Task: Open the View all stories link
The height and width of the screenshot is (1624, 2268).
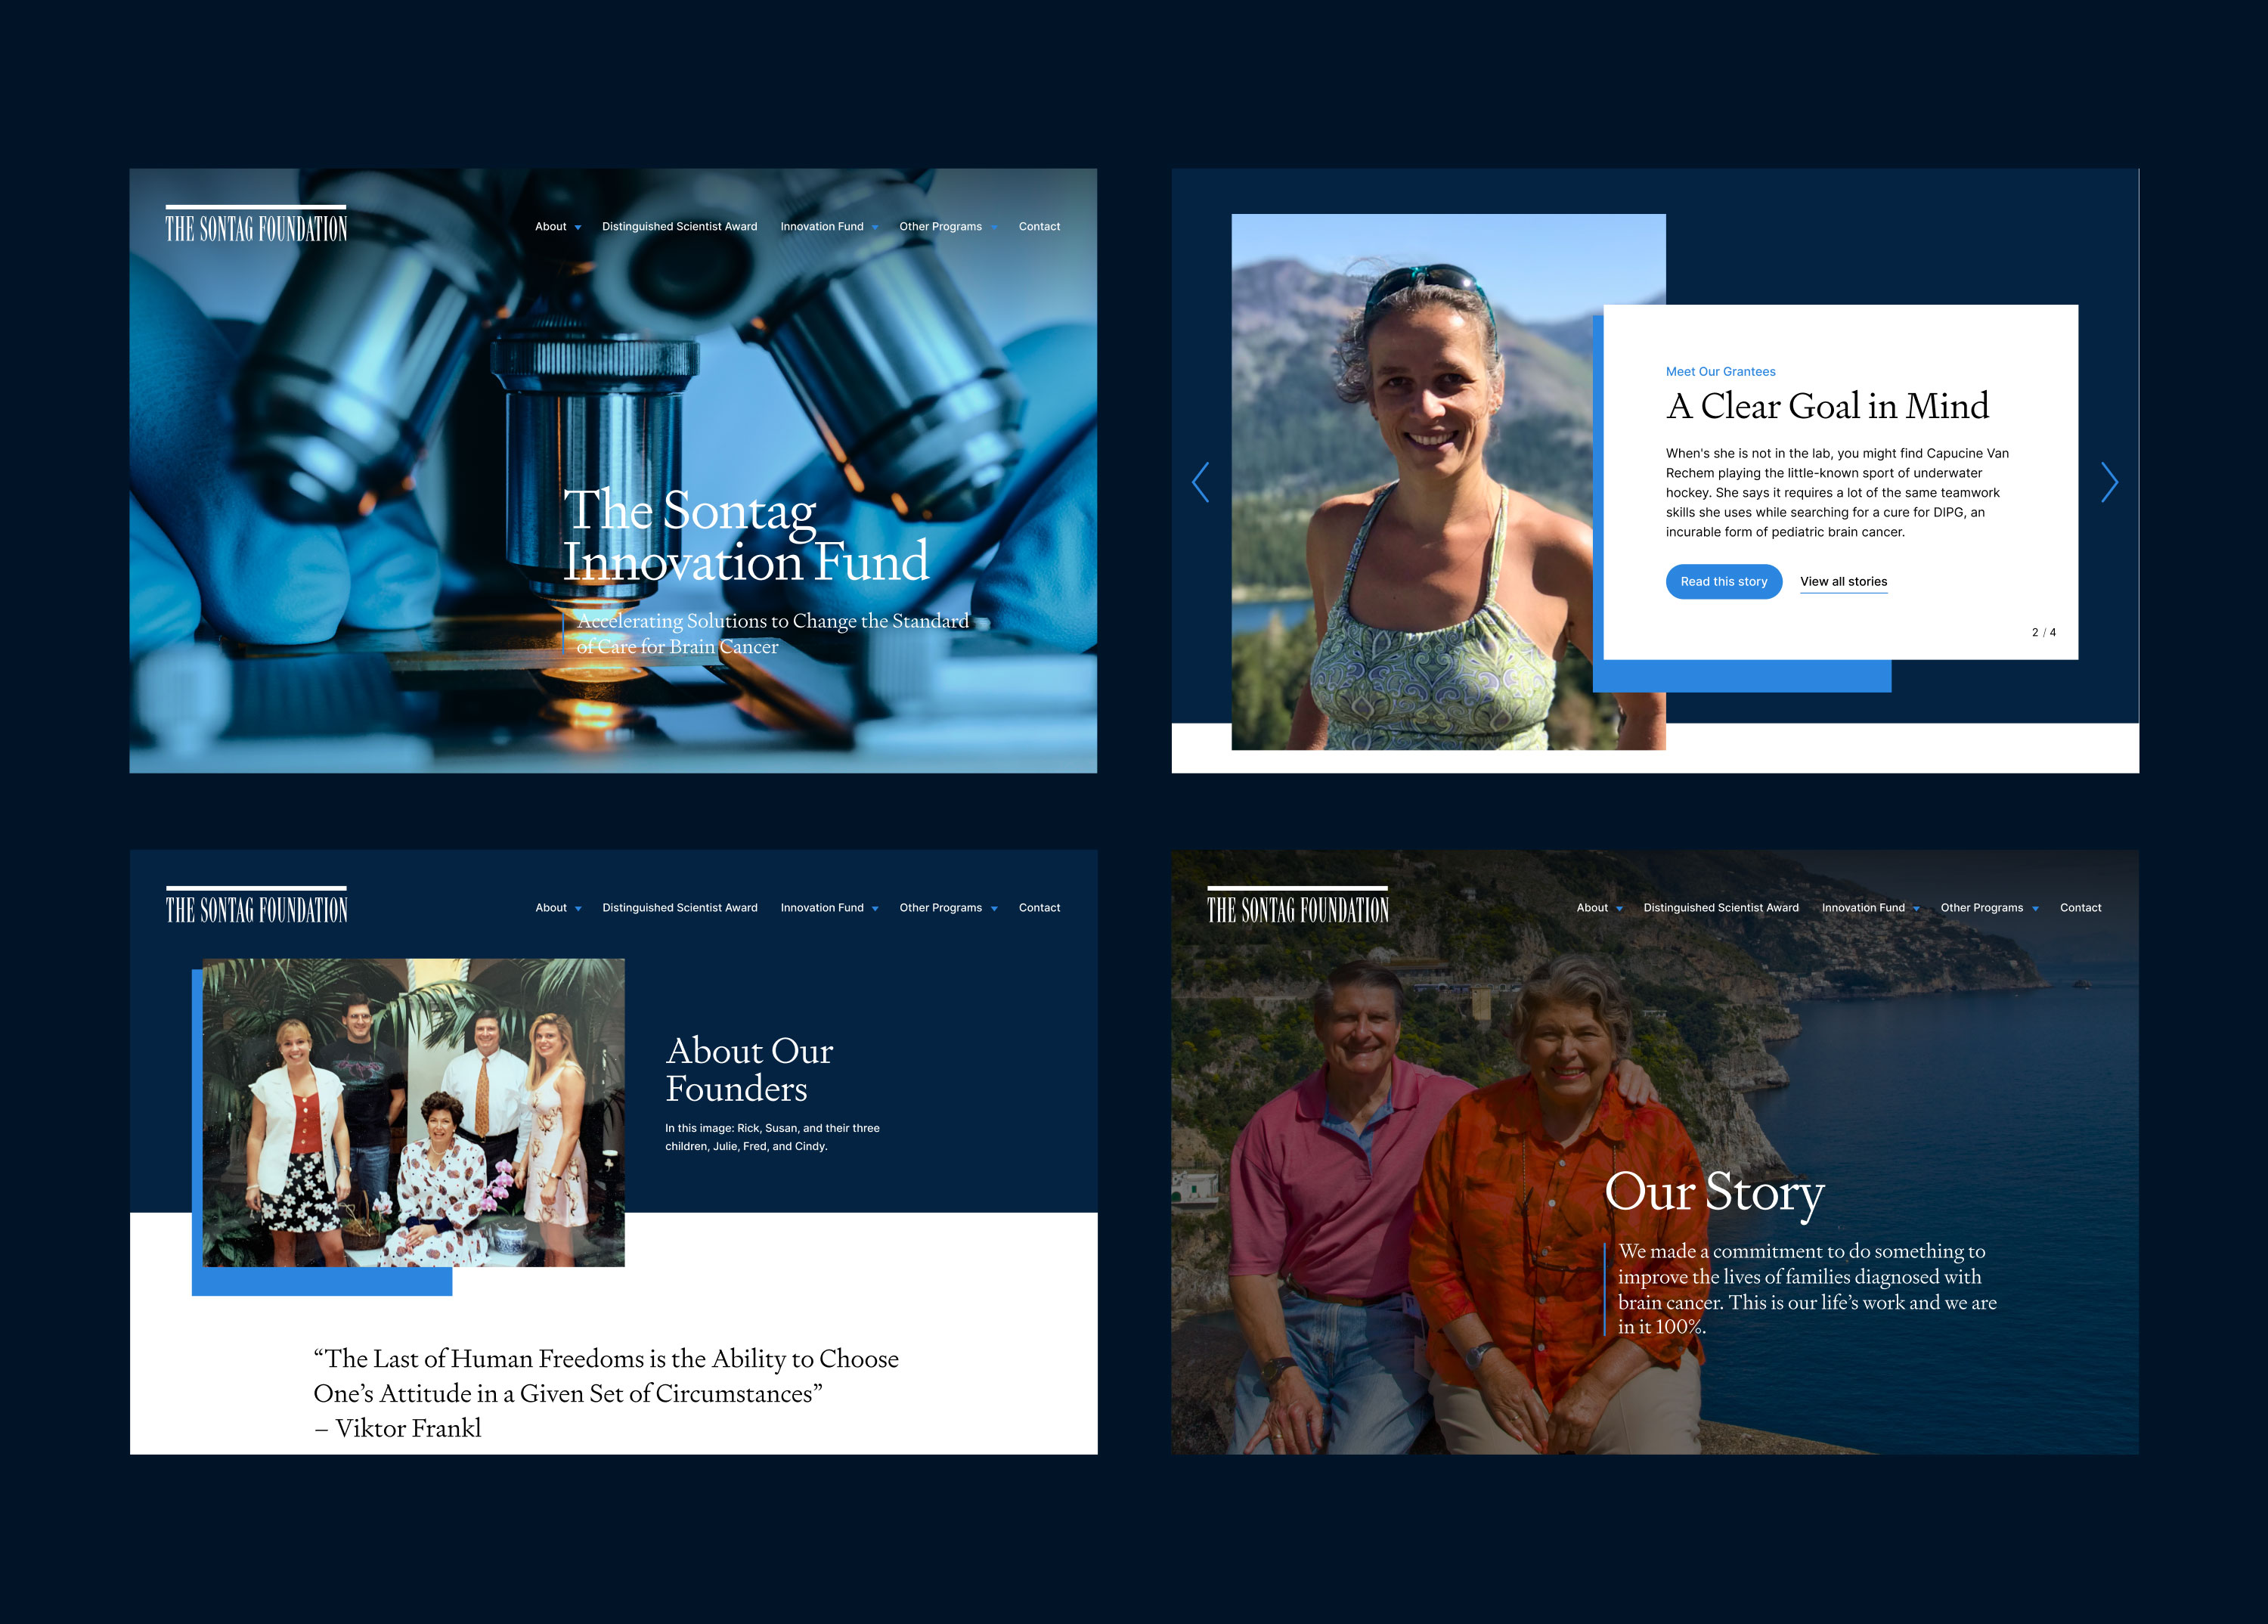Action: 1843,582
